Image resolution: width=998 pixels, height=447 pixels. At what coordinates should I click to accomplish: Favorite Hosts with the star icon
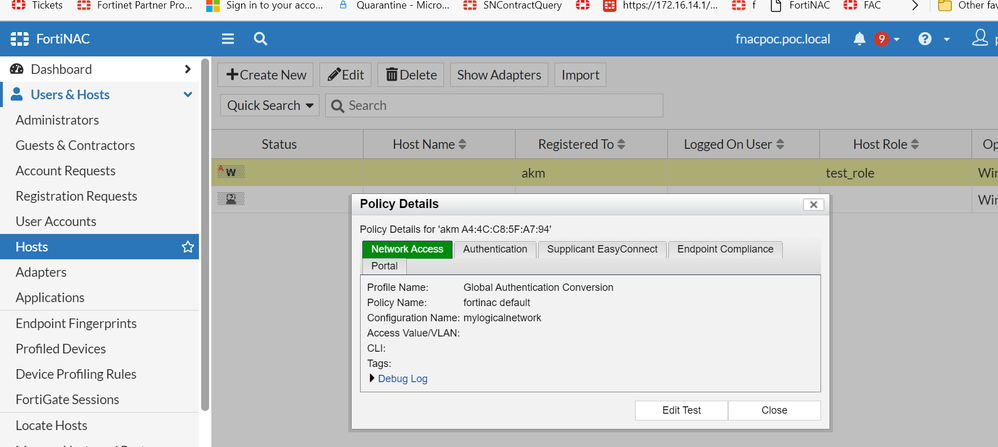[187, 247]
